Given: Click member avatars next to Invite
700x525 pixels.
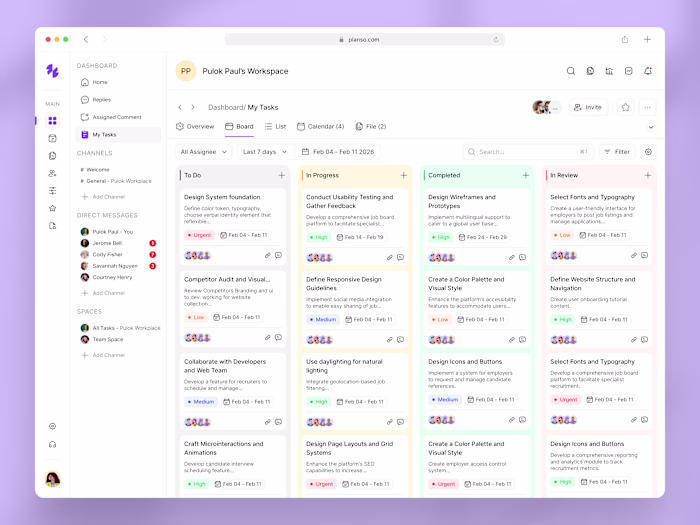Looking at the screenshot, I should pyautogui.click(x=547, y=107).
